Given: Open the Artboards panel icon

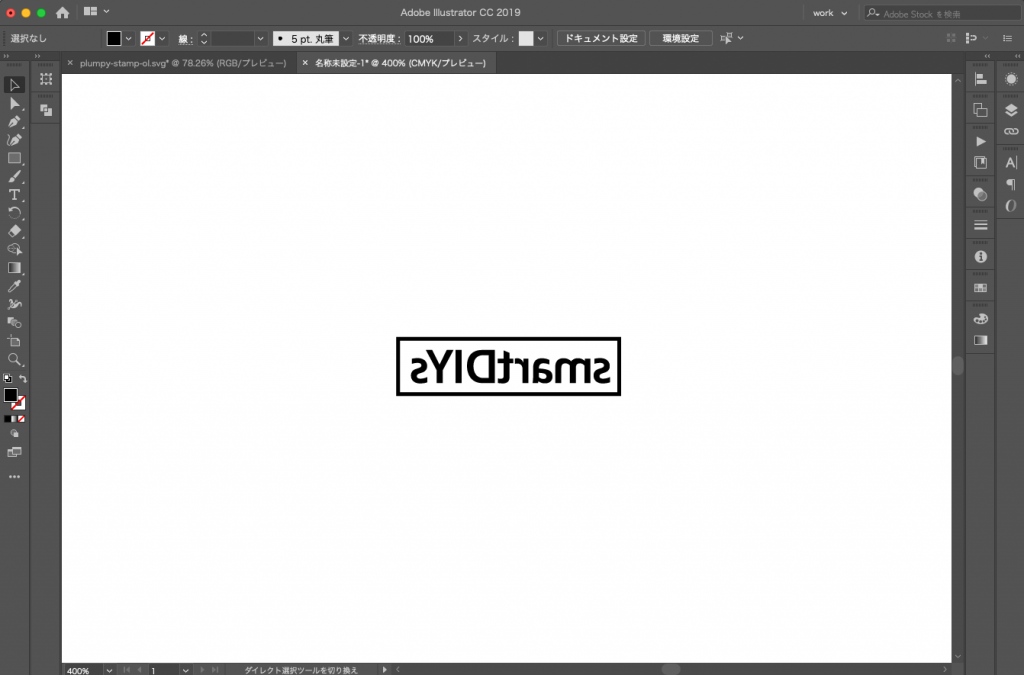Looking at the screenshot, I should pos(980,110).
